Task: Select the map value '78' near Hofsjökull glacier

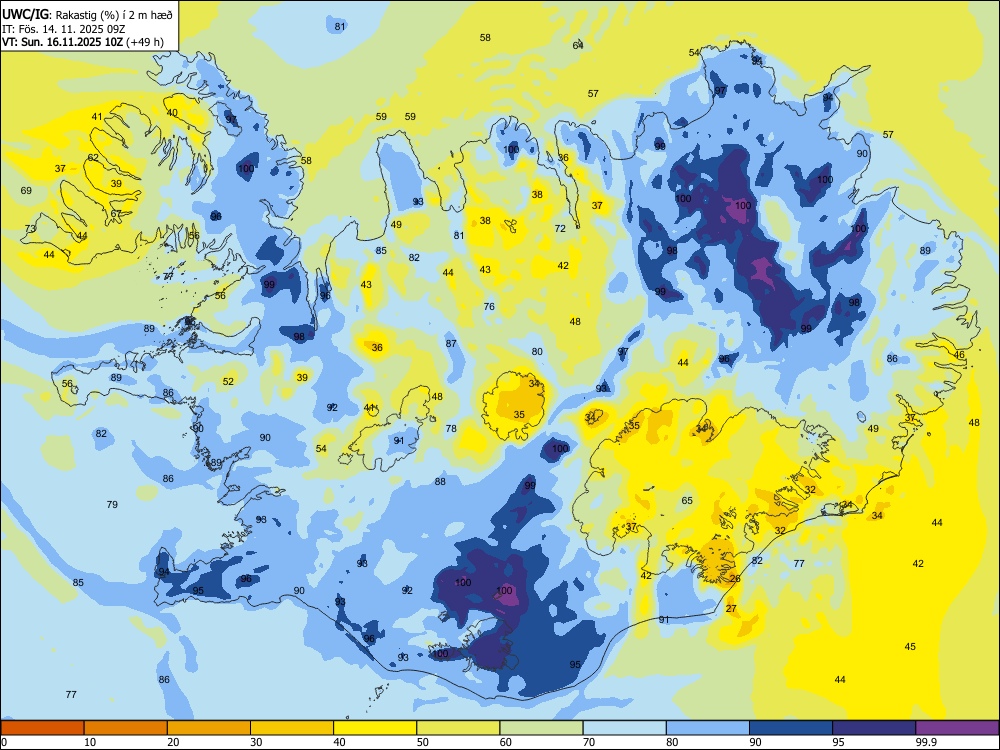Action: click(452, 429)
